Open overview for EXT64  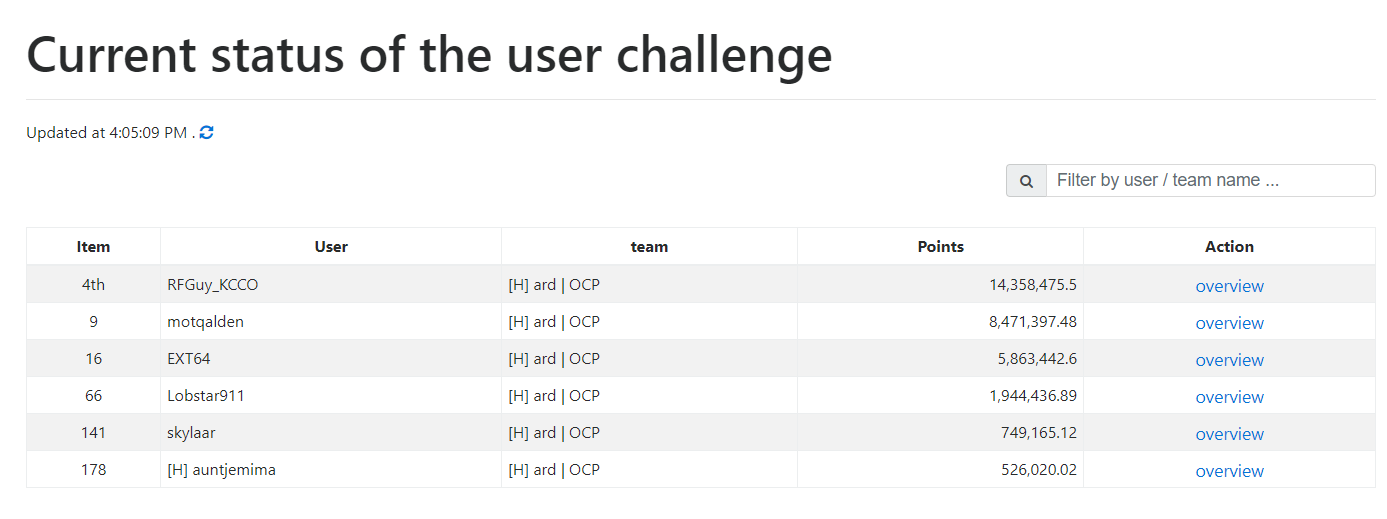(x=1229, y=360)
